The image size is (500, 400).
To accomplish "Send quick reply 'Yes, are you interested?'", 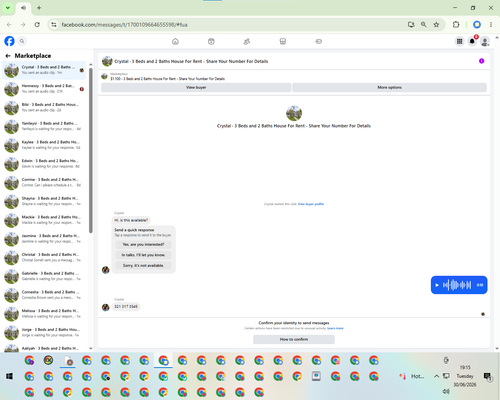I will [143, 244].
